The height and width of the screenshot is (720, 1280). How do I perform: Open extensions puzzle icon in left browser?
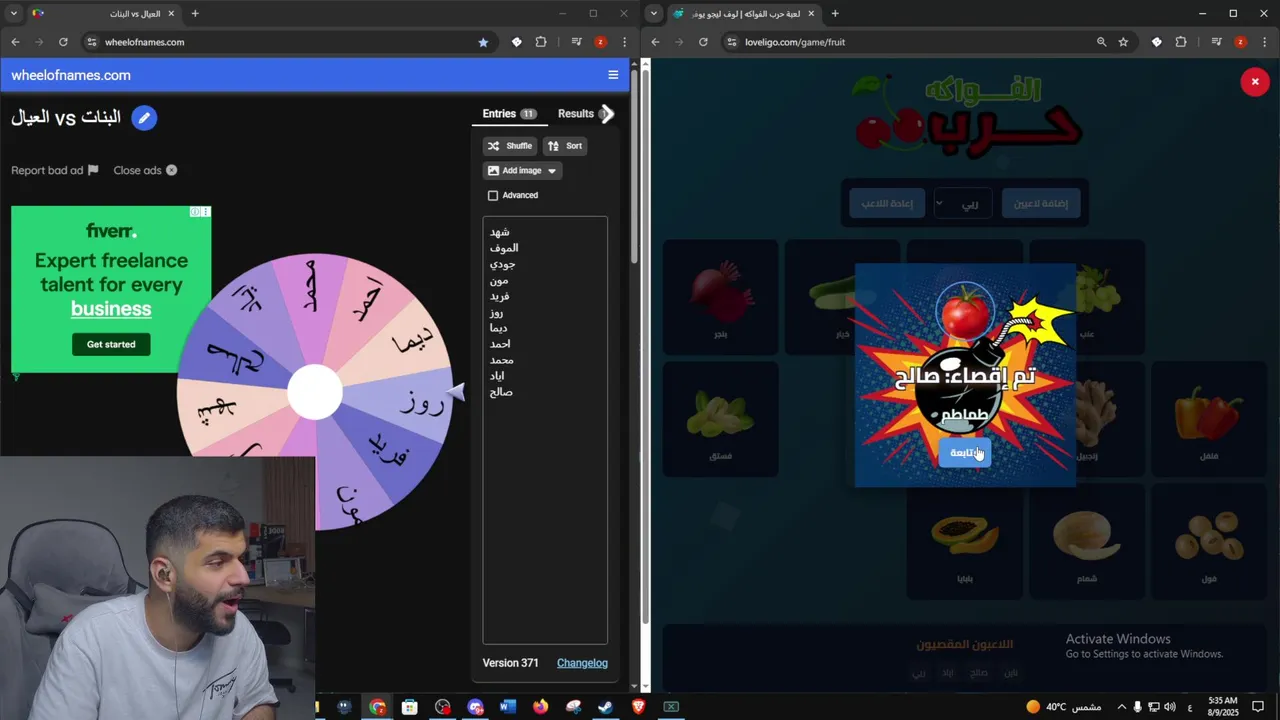pos(541,42)
